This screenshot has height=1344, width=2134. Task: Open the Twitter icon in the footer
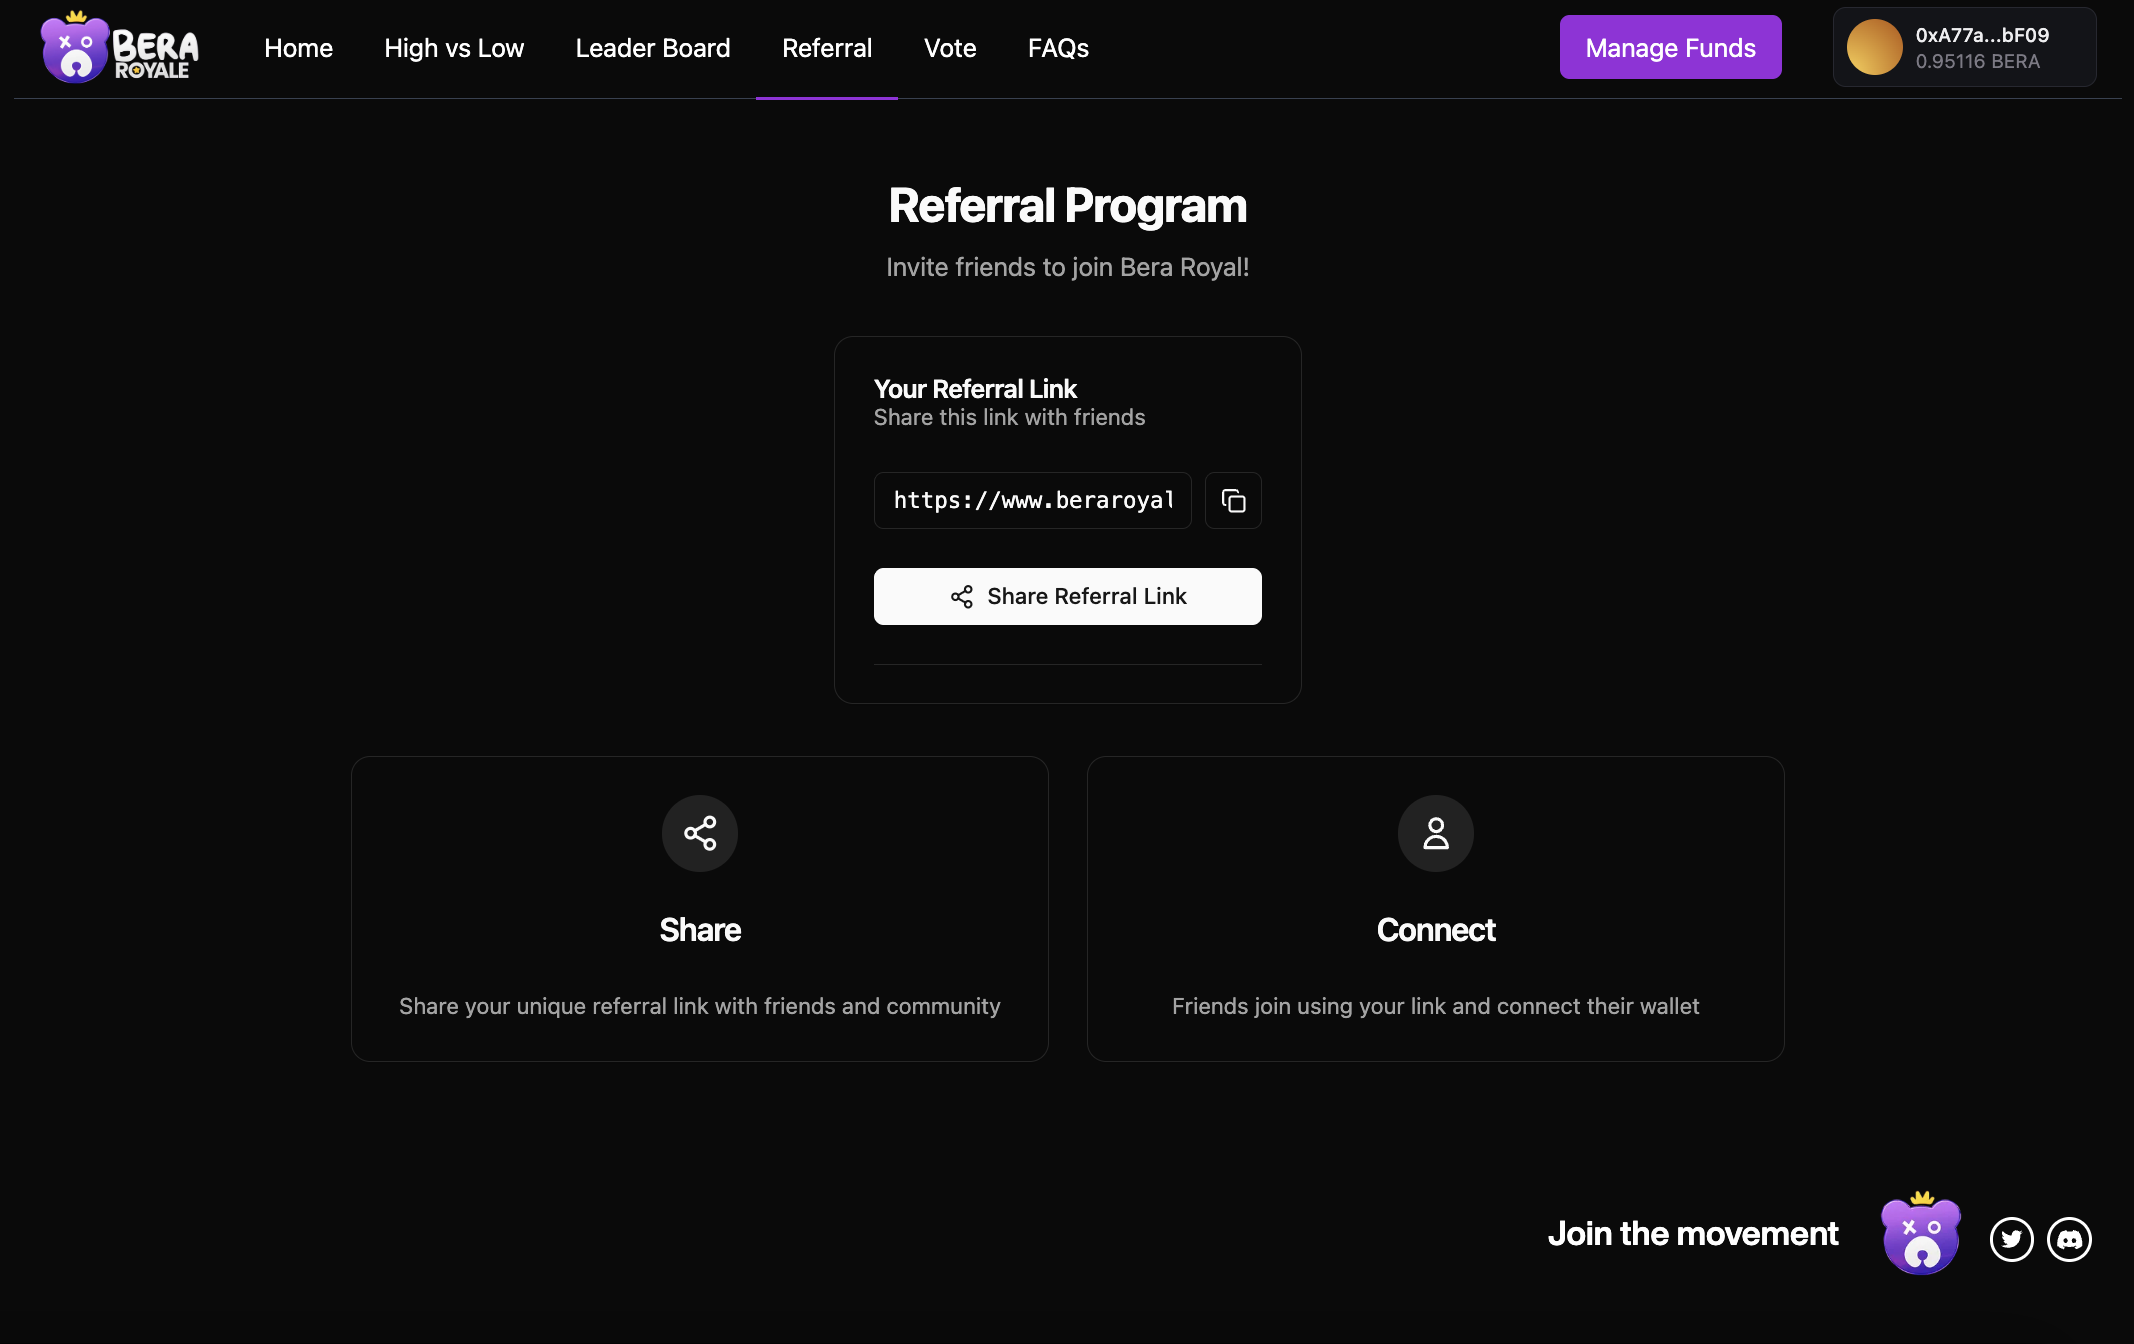coord(2012,1239)
